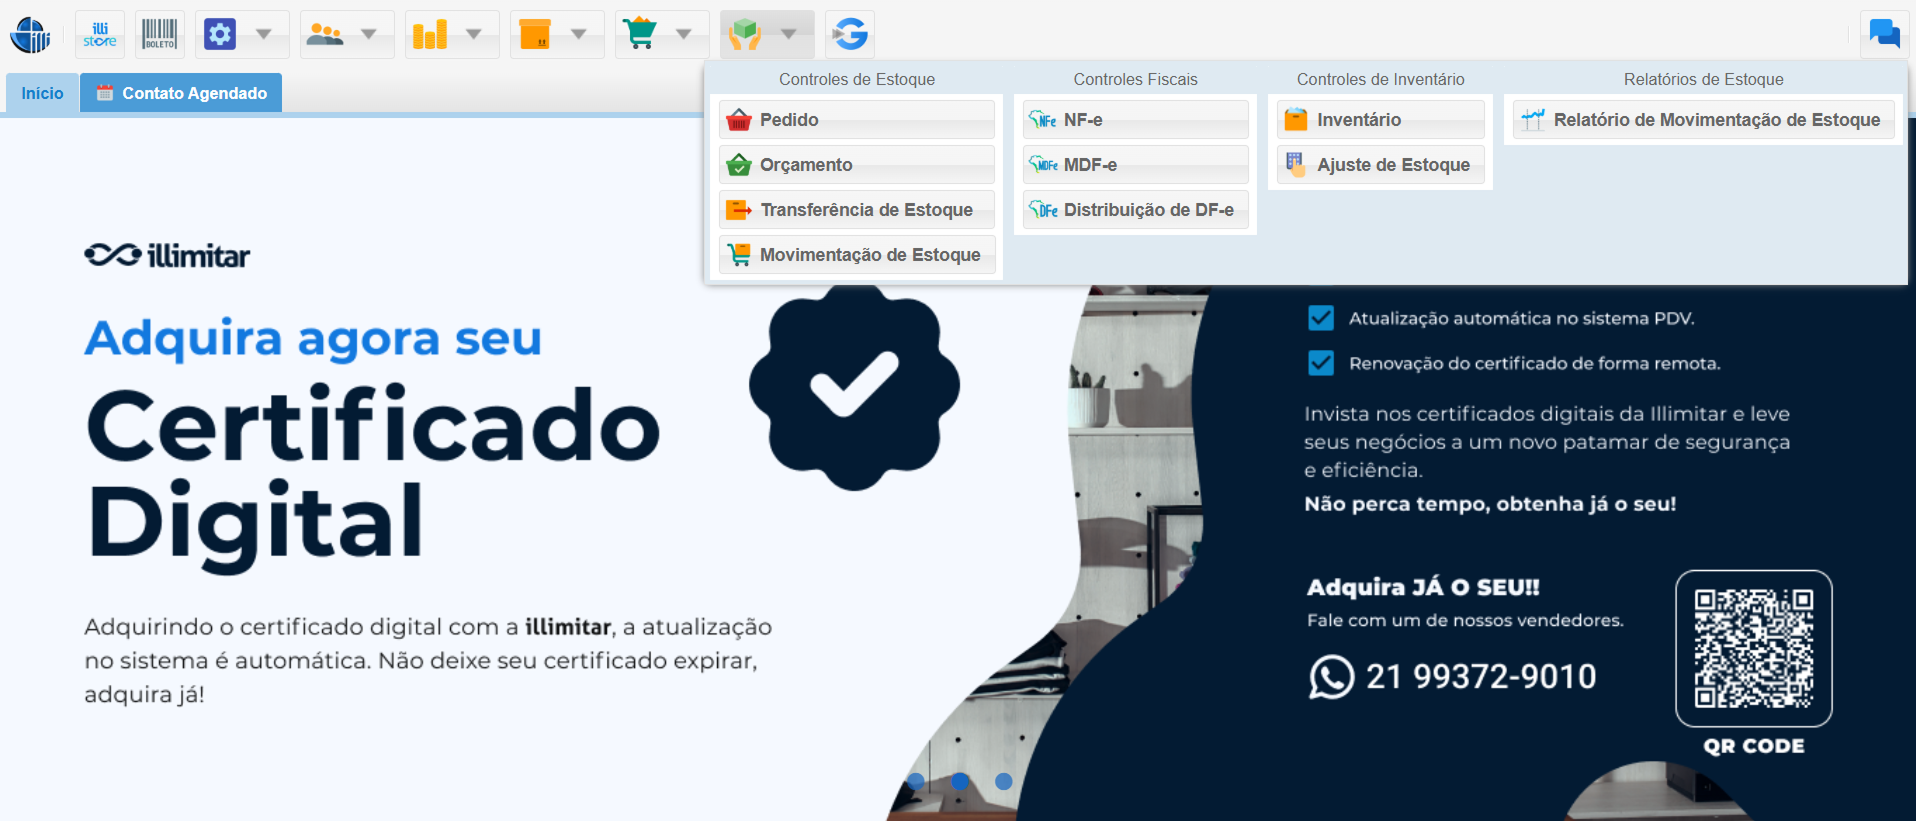Open the chat messages icon
Screen dimensions: 1916x821
[x=1884, y=35]
